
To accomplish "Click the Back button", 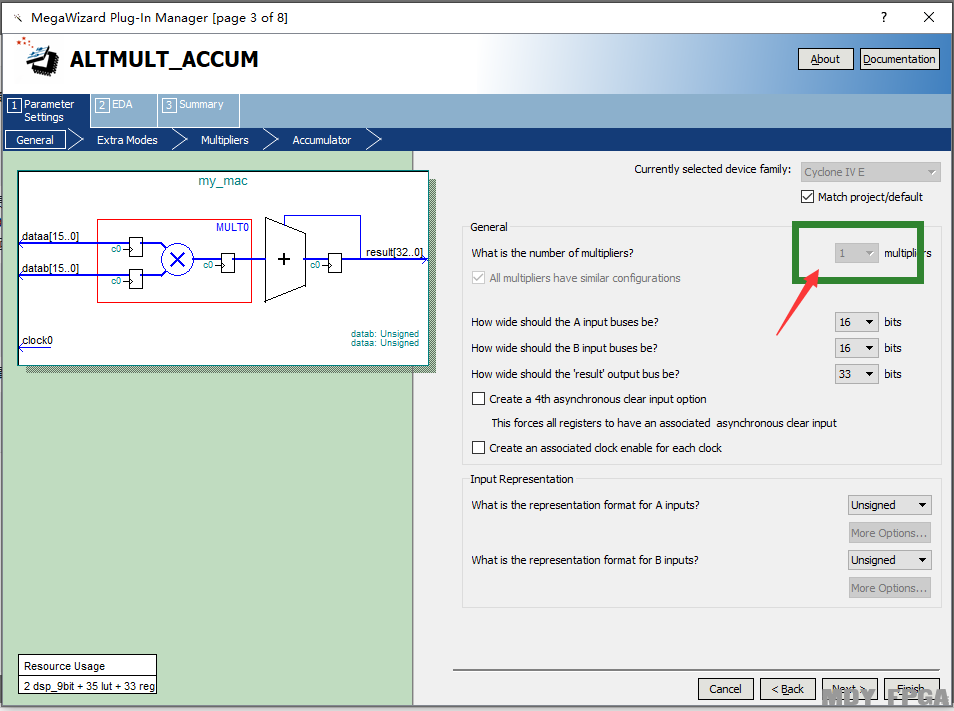I will coord(788,688).
